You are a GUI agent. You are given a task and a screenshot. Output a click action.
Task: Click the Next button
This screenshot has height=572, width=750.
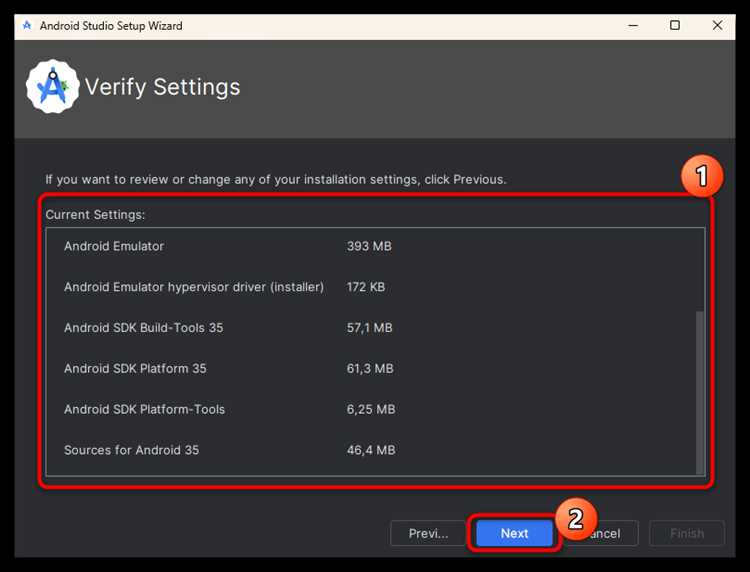pos(514,533)
